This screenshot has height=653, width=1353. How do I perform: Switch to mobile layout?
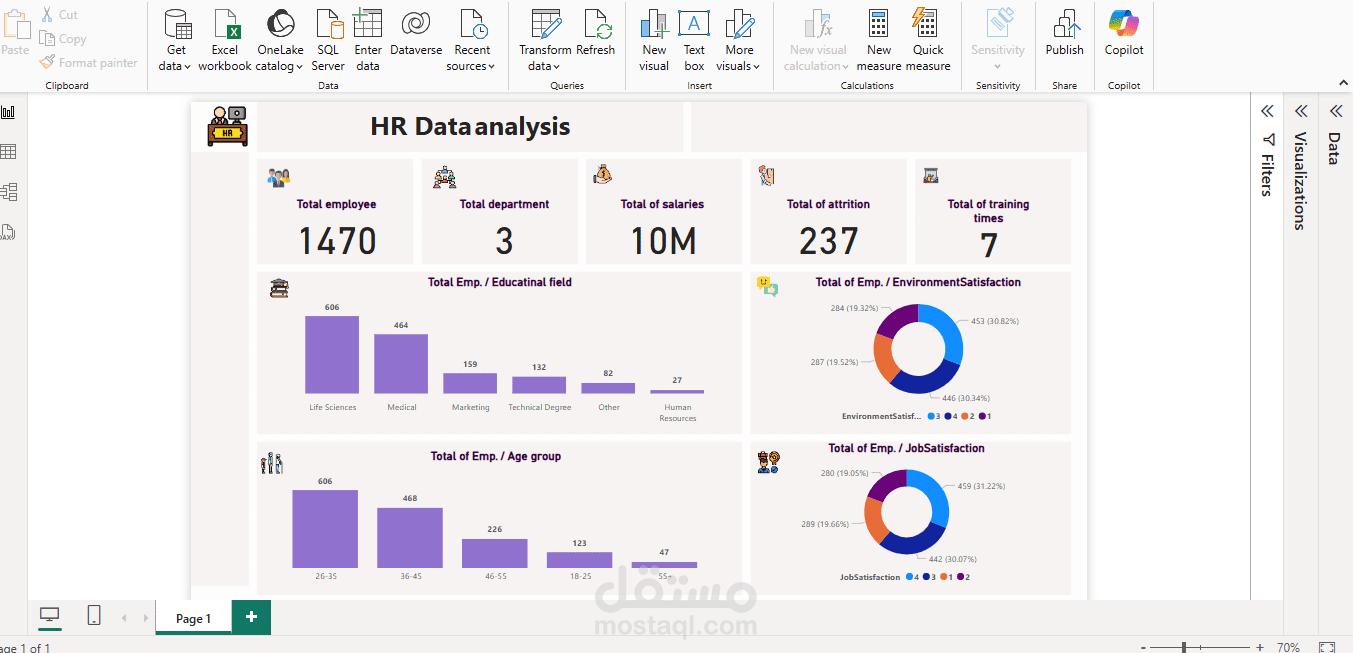[x=94, y=616]
